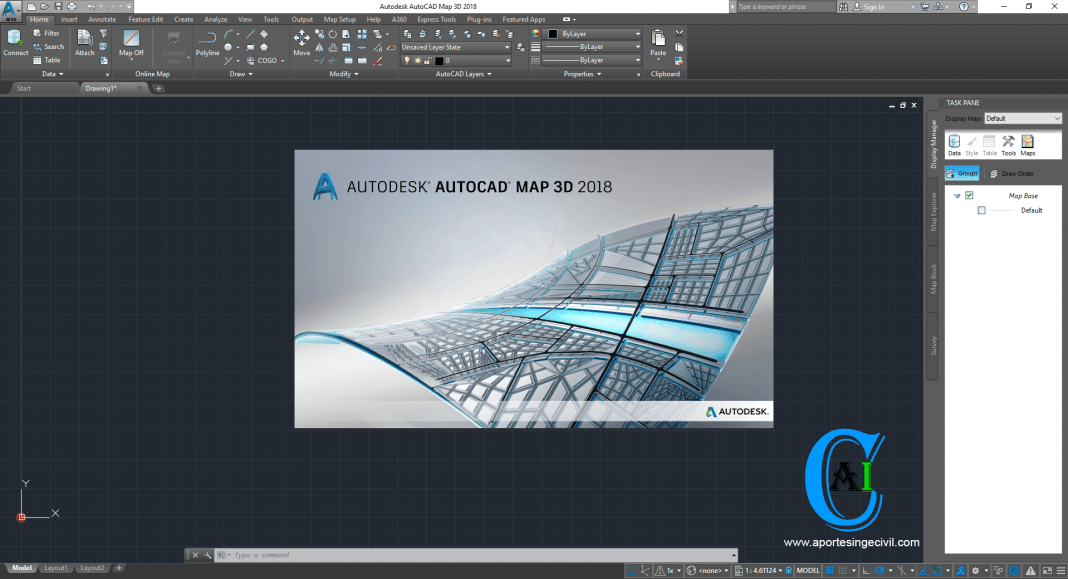Select the Mirror tool in Modify

(319, 48)
